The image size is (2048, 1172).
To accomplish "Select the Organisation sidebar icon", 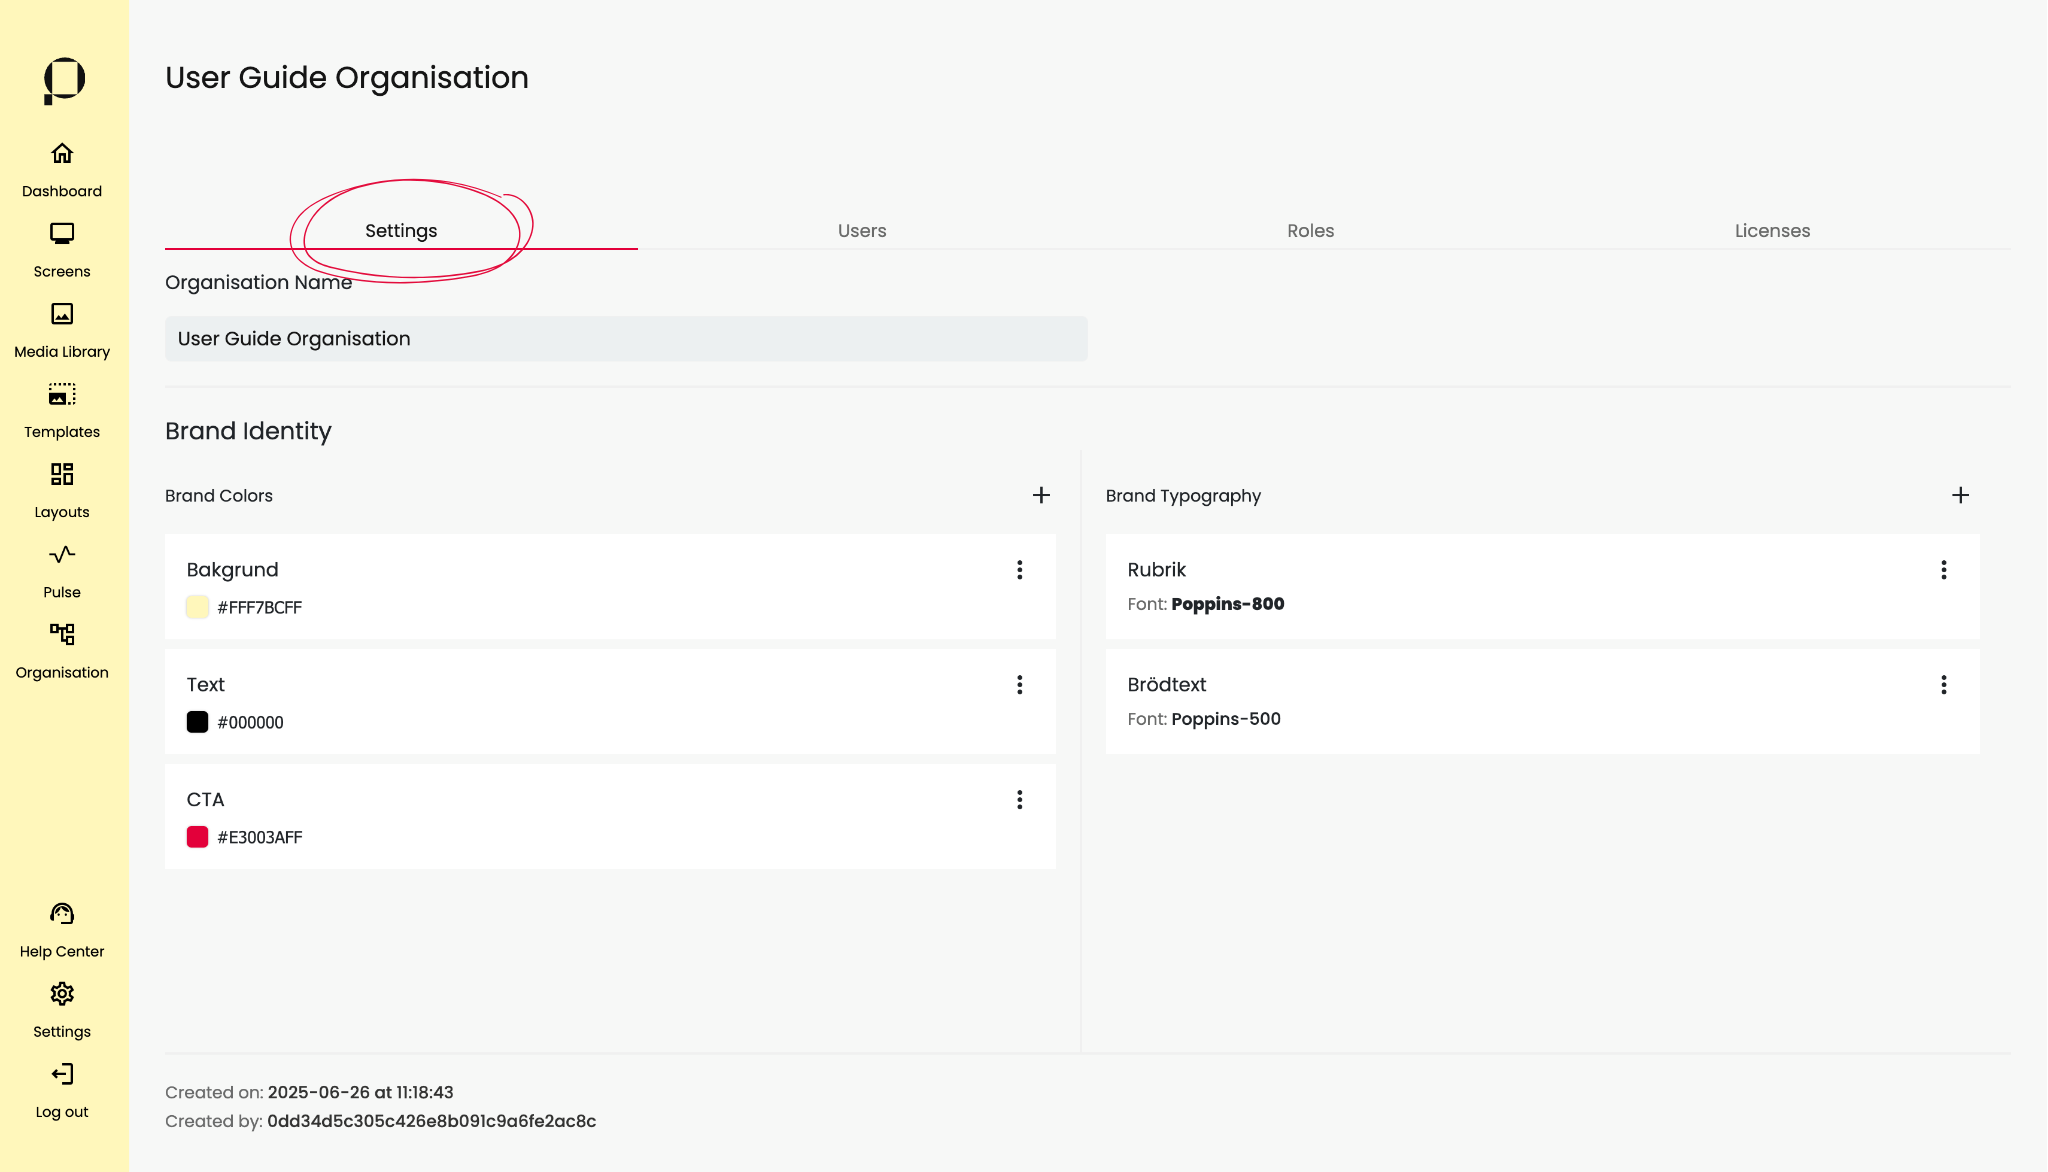I will click(x=62, y=634).
